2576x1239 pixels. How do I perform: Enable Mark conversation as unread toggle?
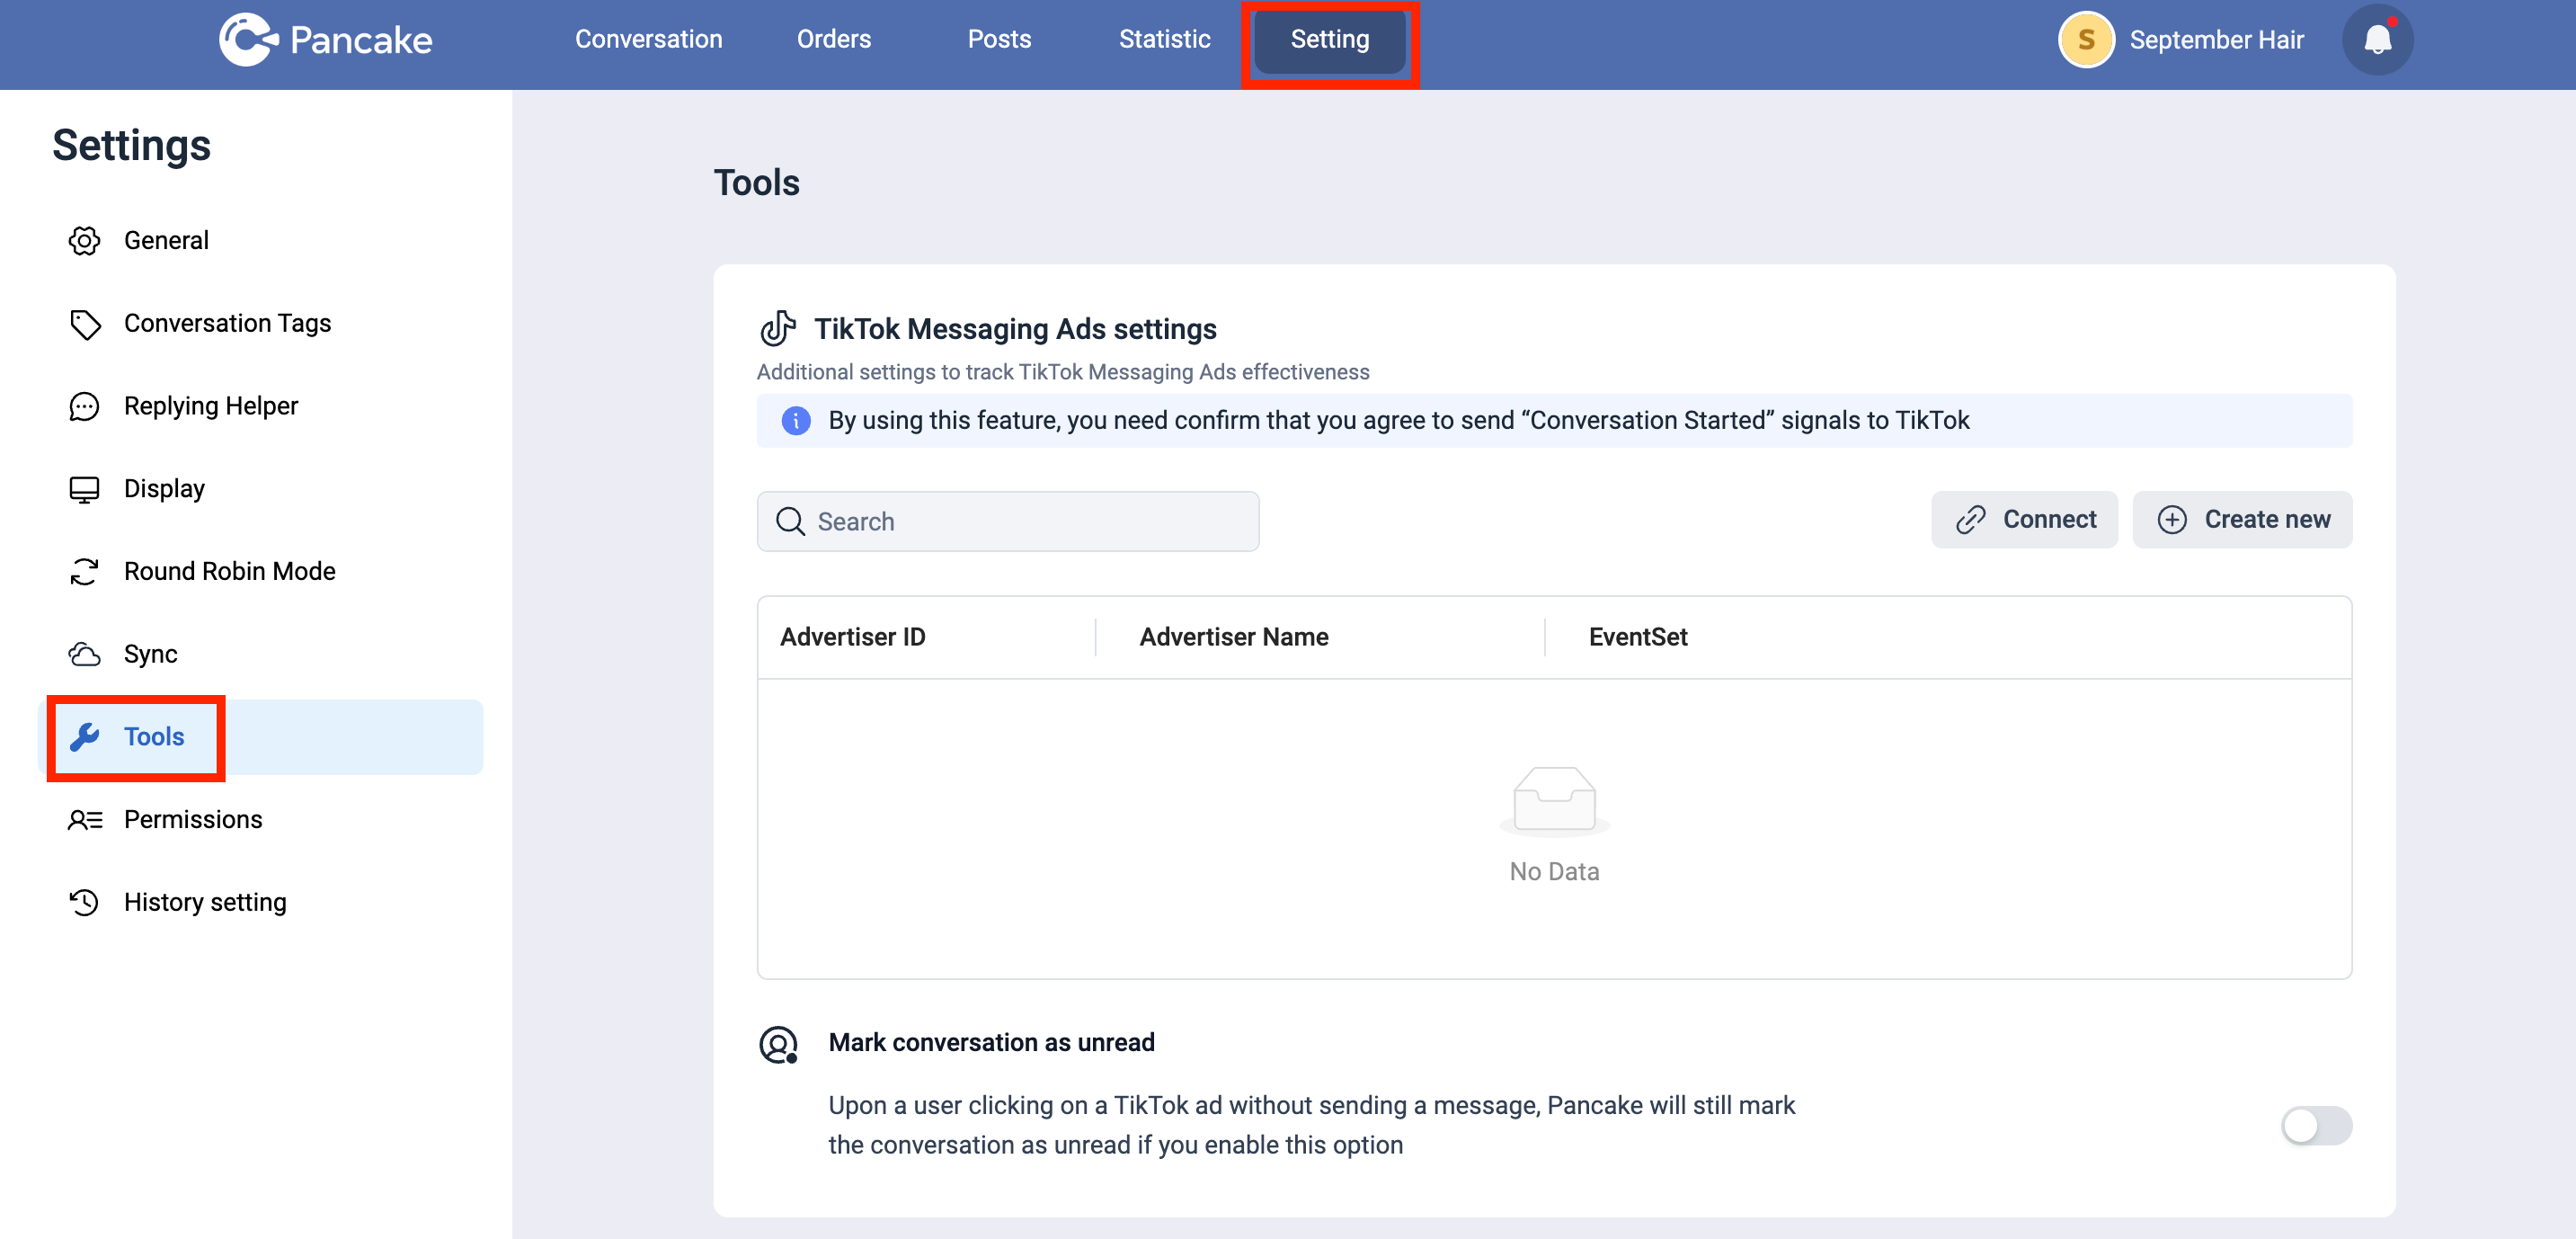(x=2316, y=1125)
